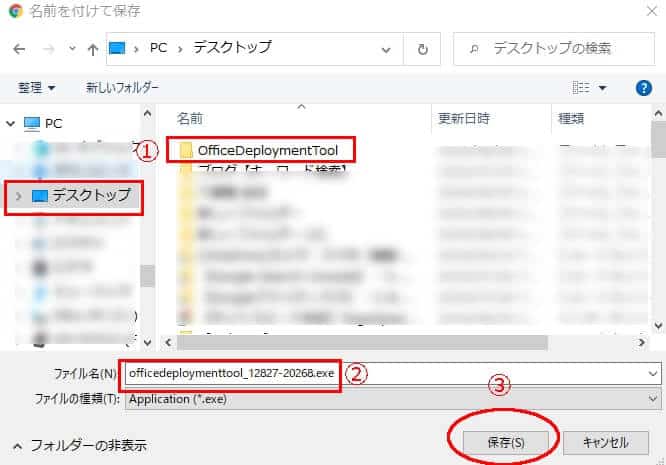Change view layout with the view icon
The height and width of the screenshot is (465, 666).
point(581,88)
